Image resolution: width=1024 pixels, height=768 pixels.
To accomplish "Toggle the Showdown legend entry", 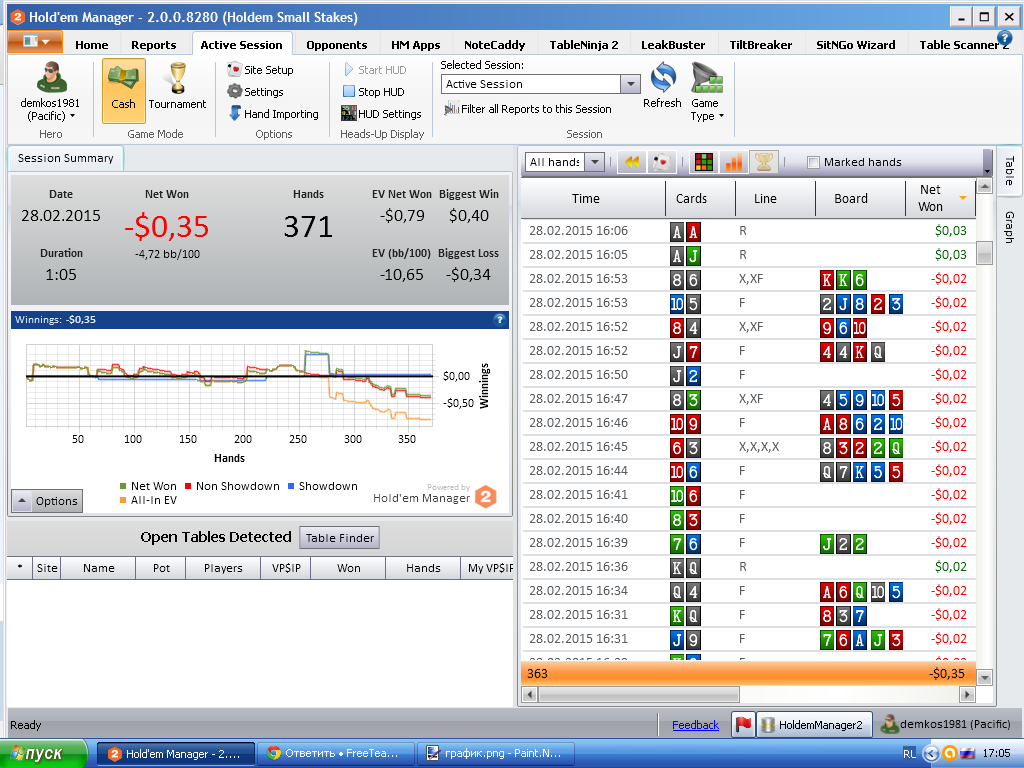I will [323, 486].
